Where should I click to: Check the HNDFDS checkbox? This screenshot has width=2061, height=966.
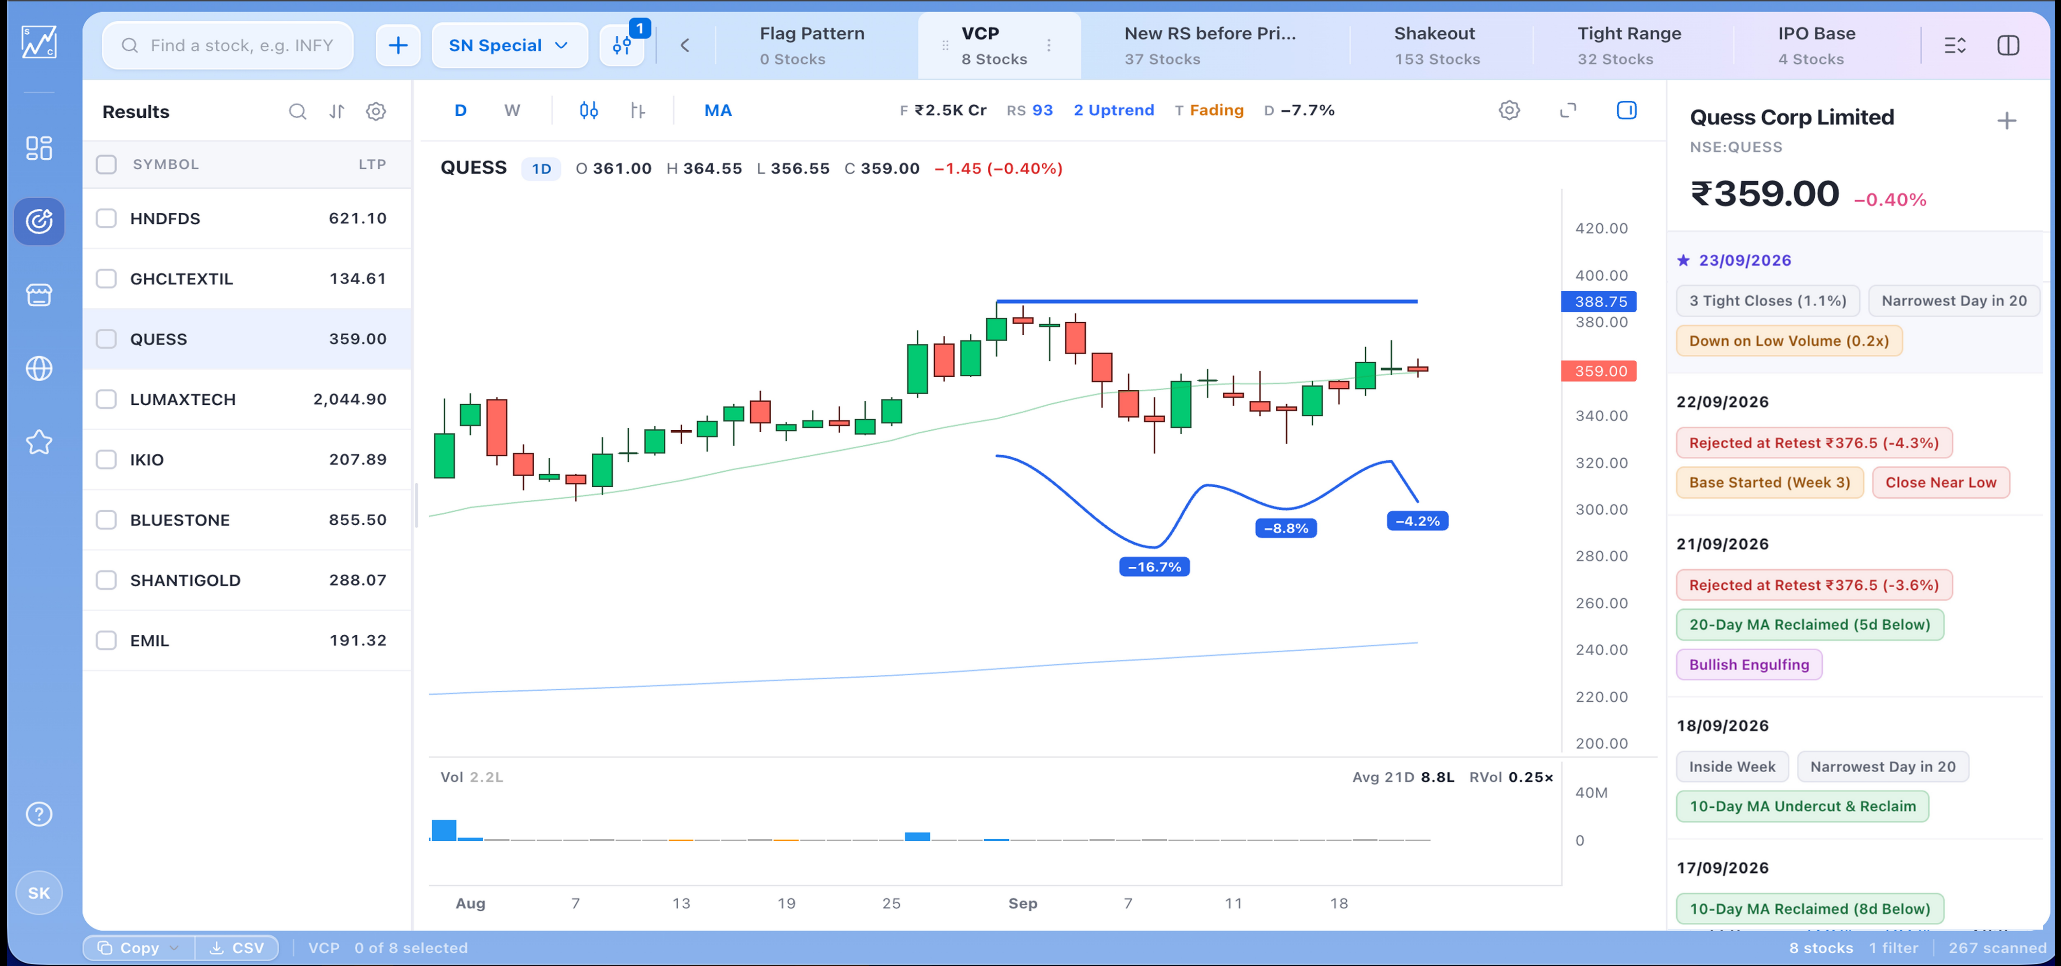pos(107,218)
